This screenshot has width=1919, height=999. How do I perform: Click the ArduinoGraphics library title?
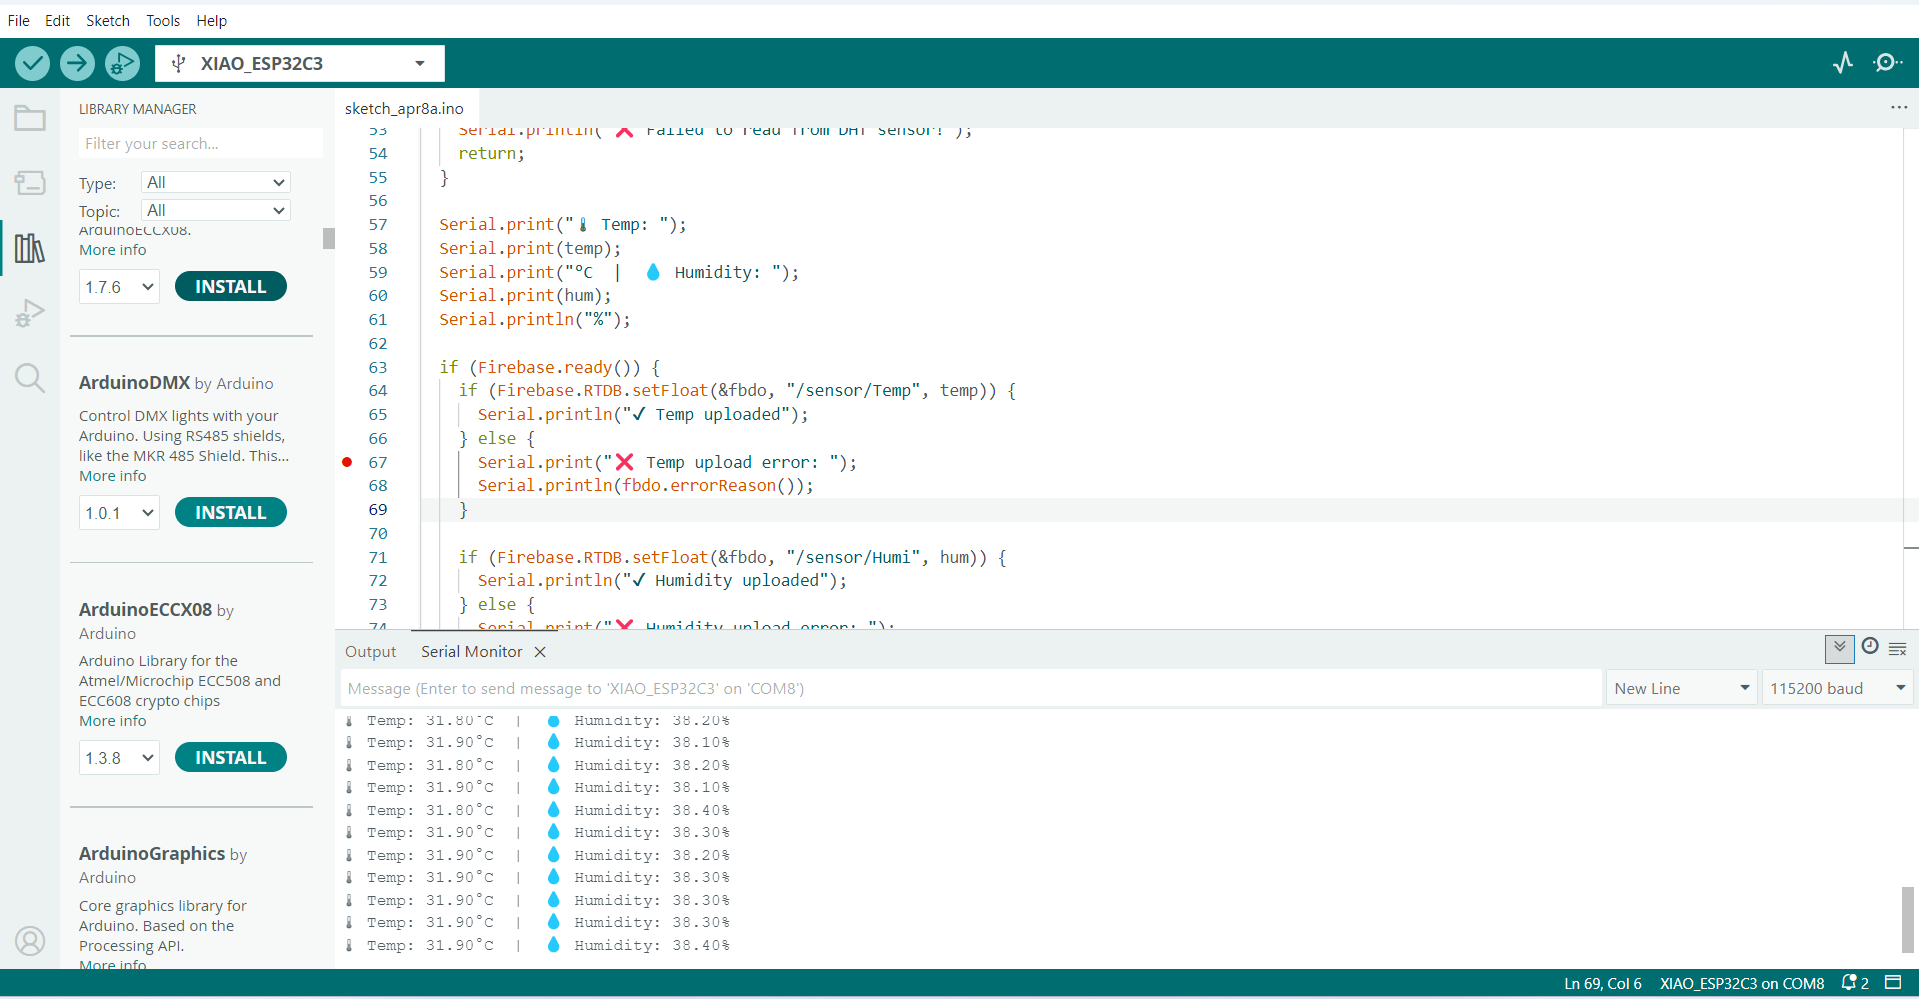tap(152, 853)
